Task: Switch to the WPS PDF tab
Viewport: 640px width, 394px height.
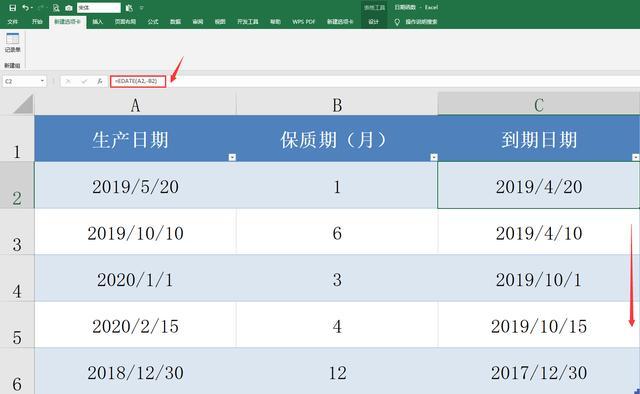Action: 303,22
